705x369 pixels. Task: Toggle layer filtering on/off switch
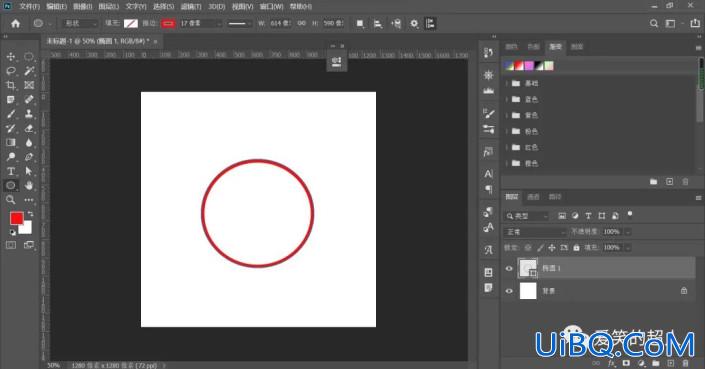(630, 214)
